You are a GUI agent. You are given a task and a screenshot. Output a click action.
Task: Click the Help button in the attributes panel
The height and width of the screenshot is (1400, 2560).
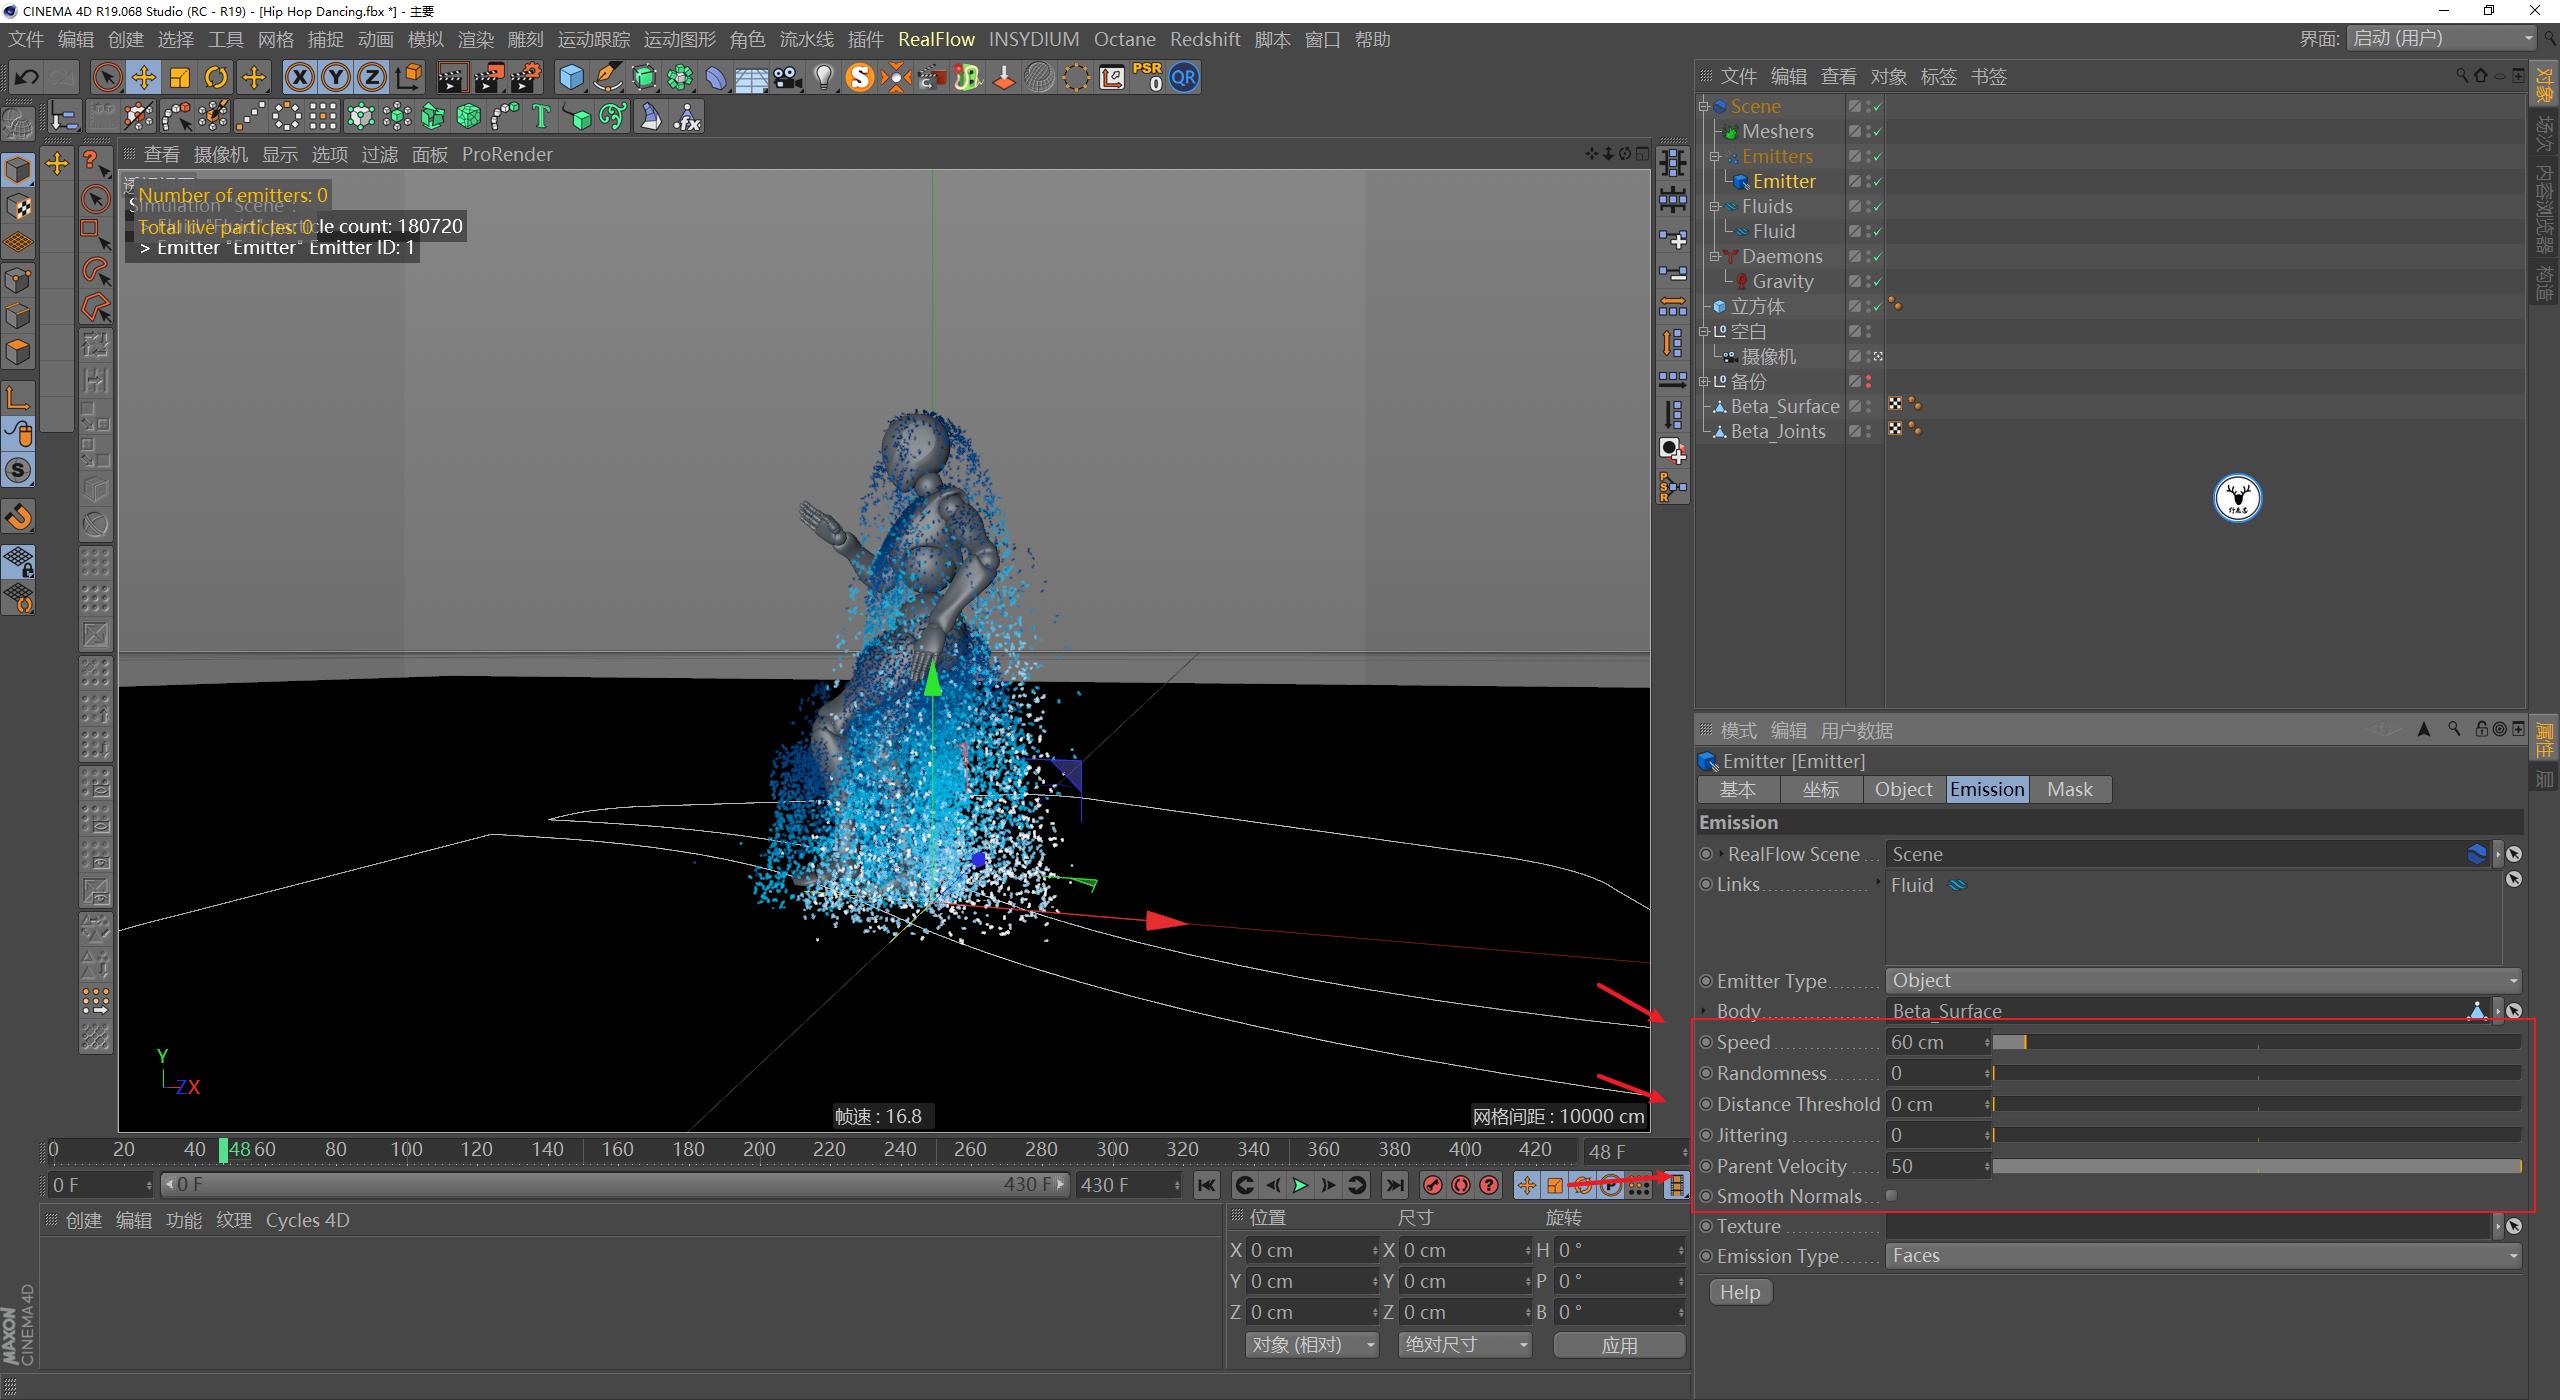pos(1740,1292)
